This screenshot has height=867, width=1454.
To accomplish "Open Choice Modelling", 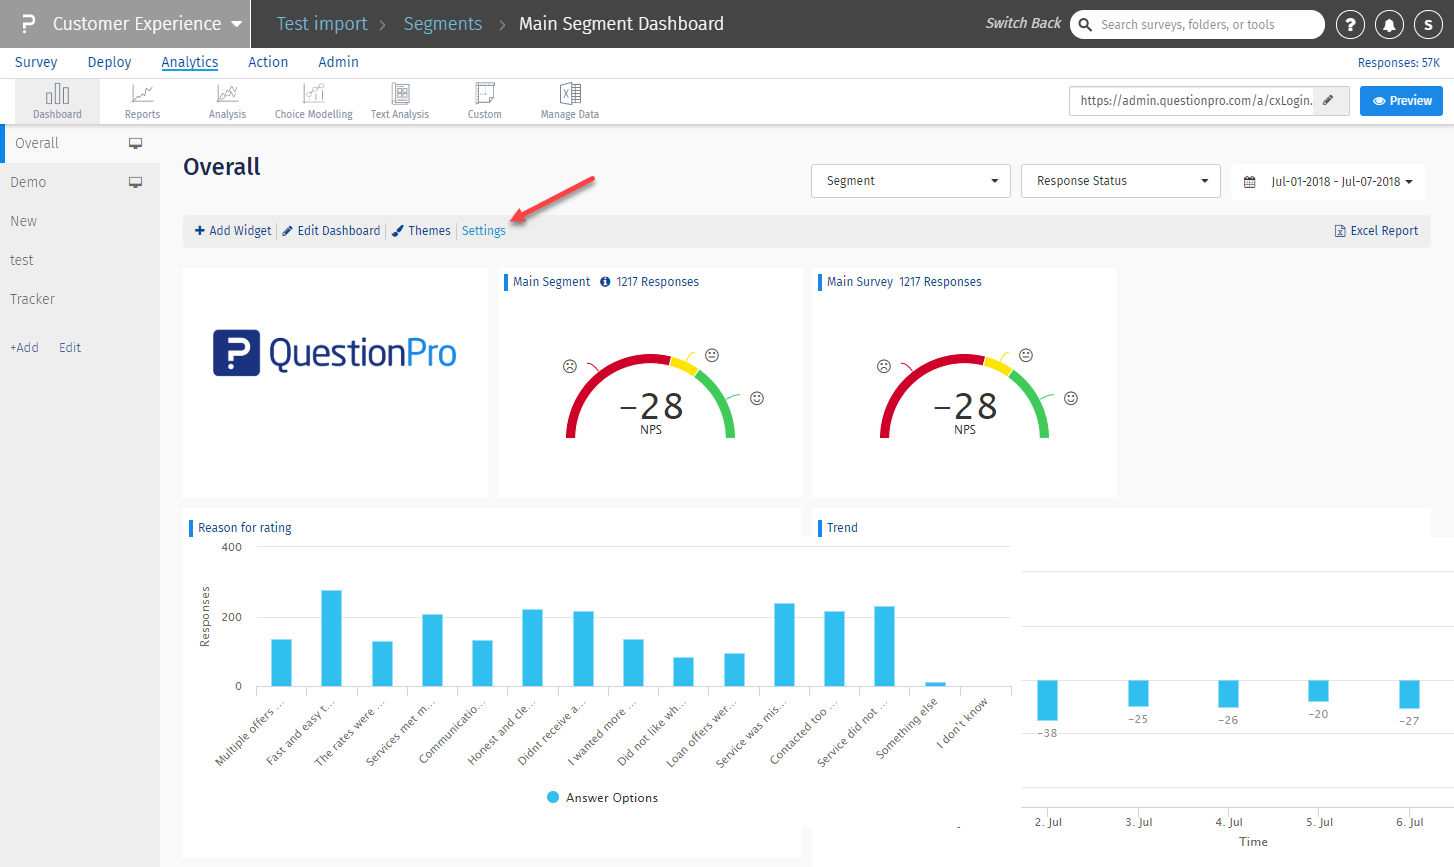I will click(x=313, y=100).
